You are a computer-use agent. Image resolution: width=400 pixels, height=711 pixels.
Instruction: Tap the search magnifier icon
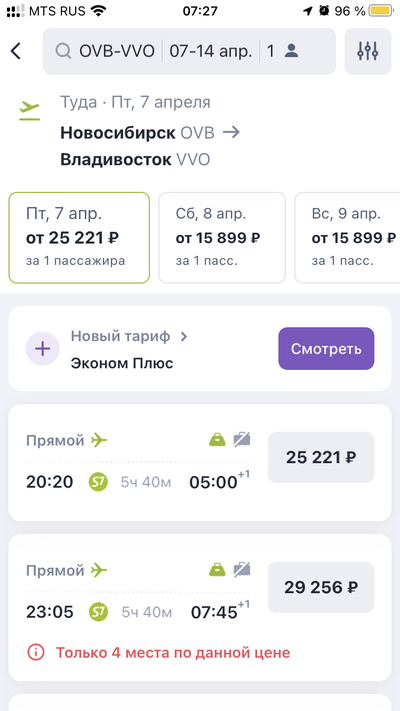point(63,52)
